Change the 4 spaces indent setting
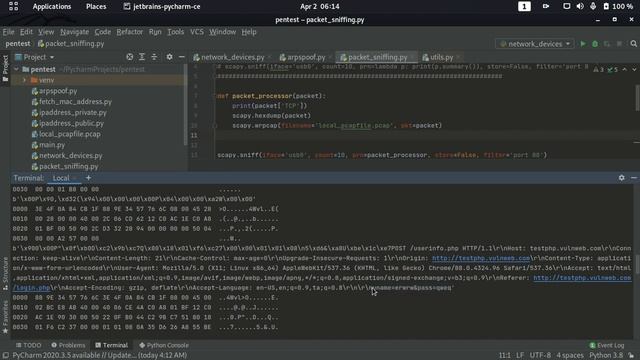Image resolution: width=640 pixels, height=360 pixels. click(570, 355)
